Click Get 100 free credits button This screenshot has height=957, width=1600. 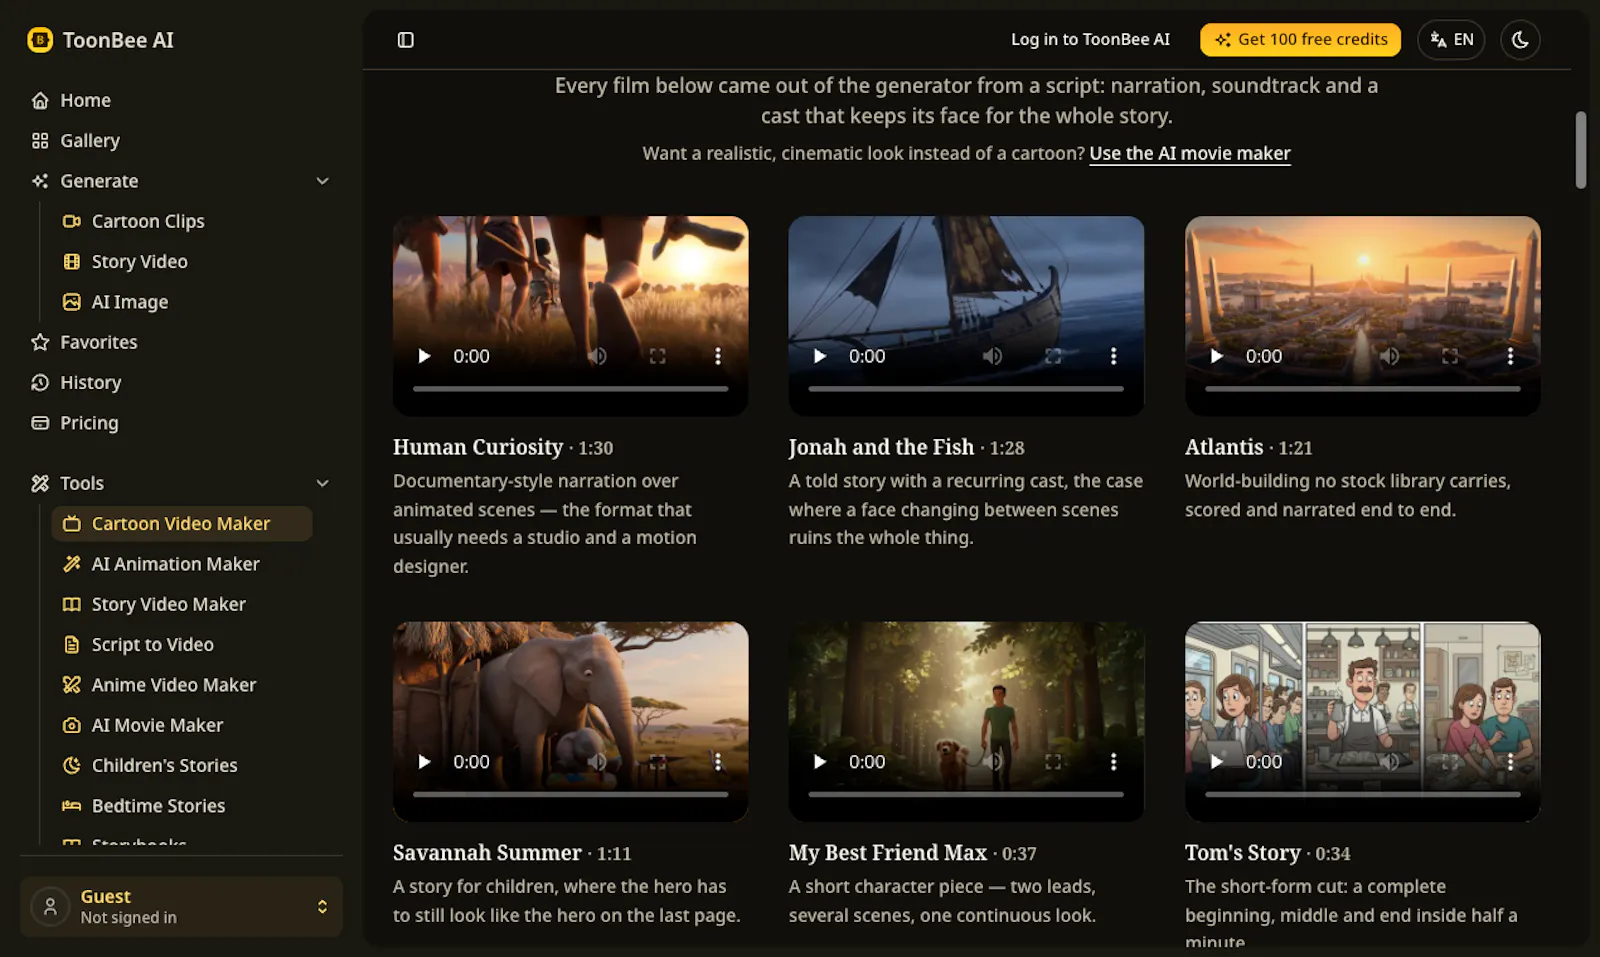coord(1300,40)
